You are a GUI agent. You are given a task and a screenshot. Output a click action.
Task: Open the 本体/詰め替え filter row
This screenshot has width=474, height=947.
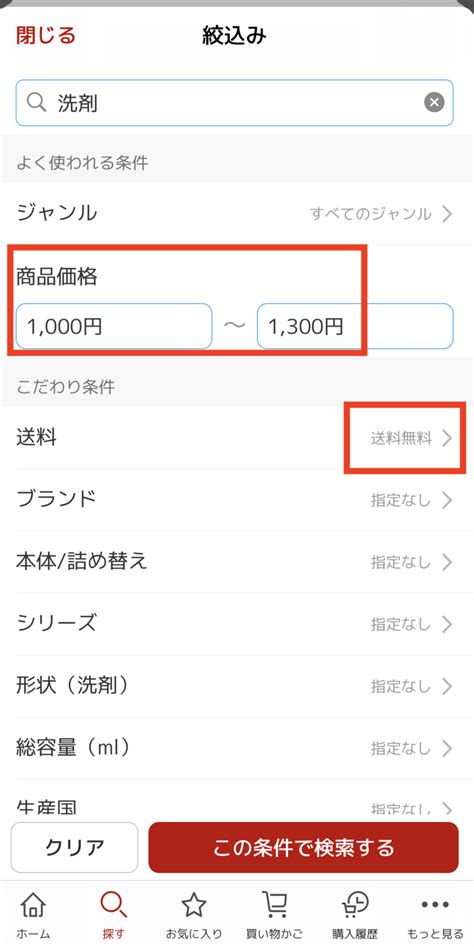(235, 562)
